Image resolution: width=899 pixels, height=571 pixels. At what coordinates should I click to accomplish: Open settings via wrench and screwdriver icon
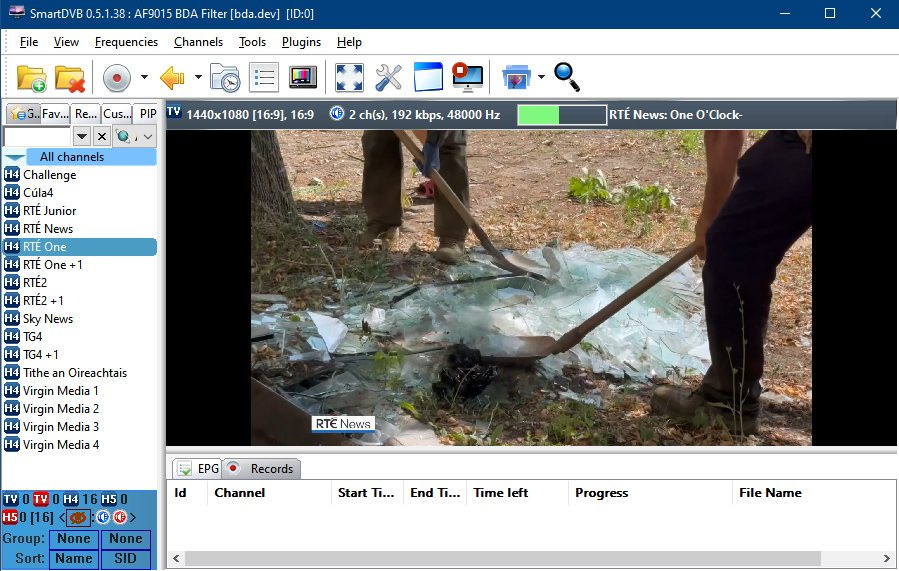(x=388, y=77)
